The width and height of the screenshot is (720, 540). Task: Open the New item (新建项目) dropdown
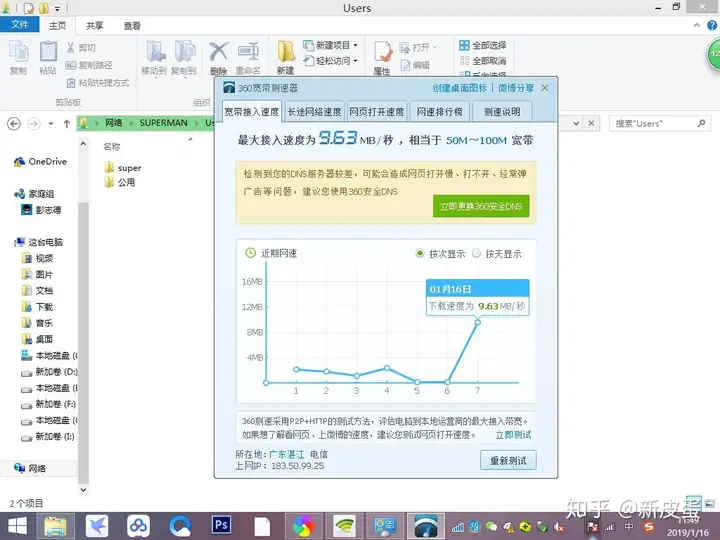331,45
